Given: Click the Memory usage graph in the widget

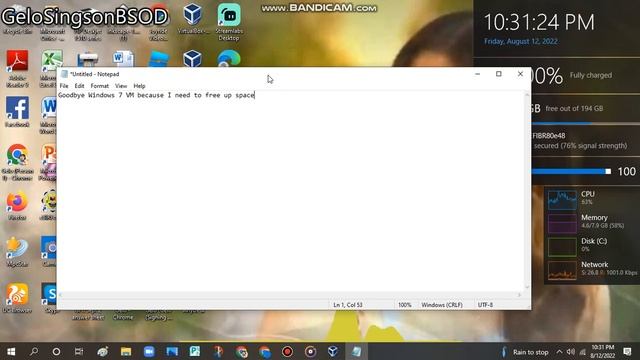Looking at the screenshot, I should [562, 223].
